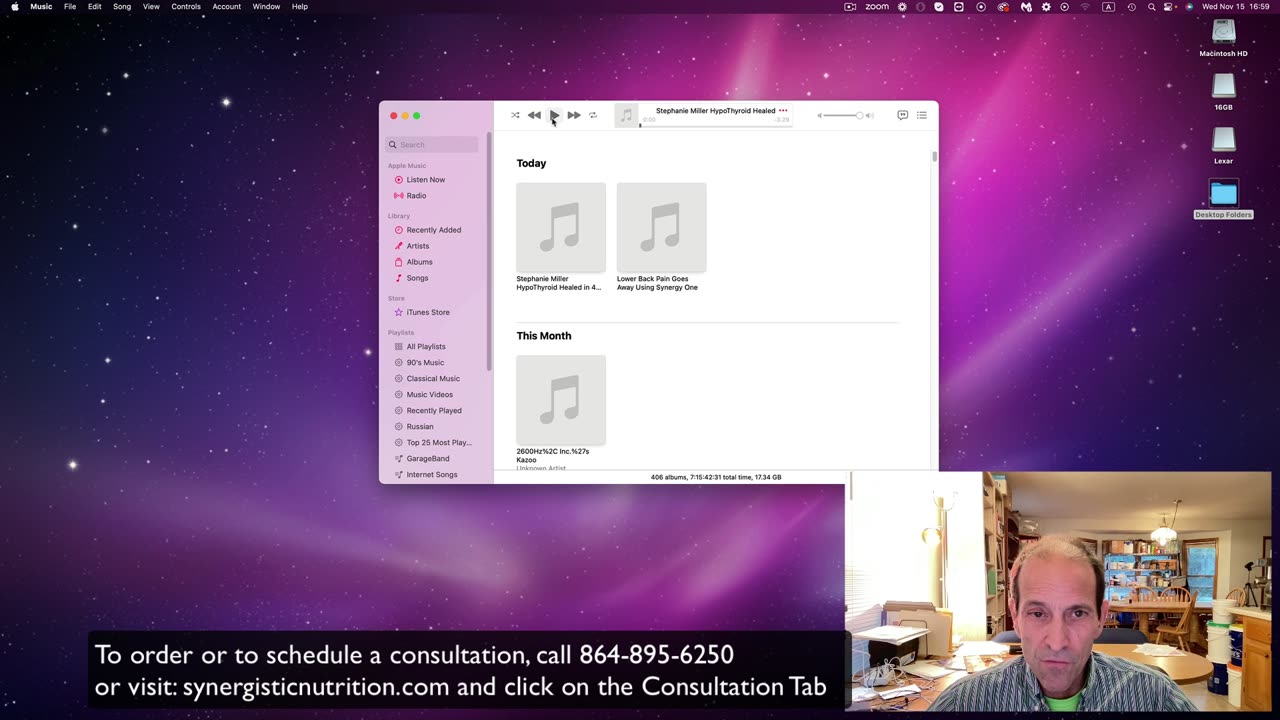This screenshot has width=1280, height=720.
Task: Adjust the volume slider
Action: click(844, 116)
